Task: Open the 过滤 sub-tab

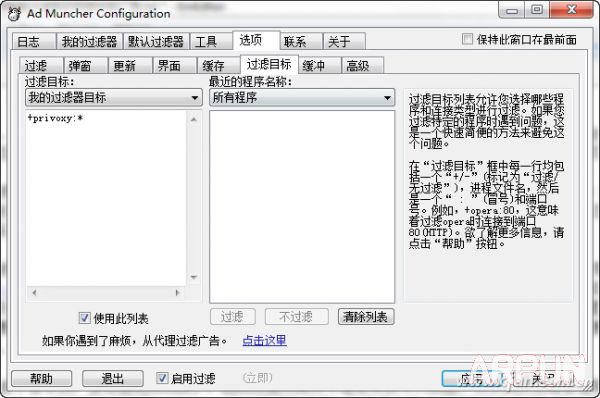Action: (x=41, y=65)
